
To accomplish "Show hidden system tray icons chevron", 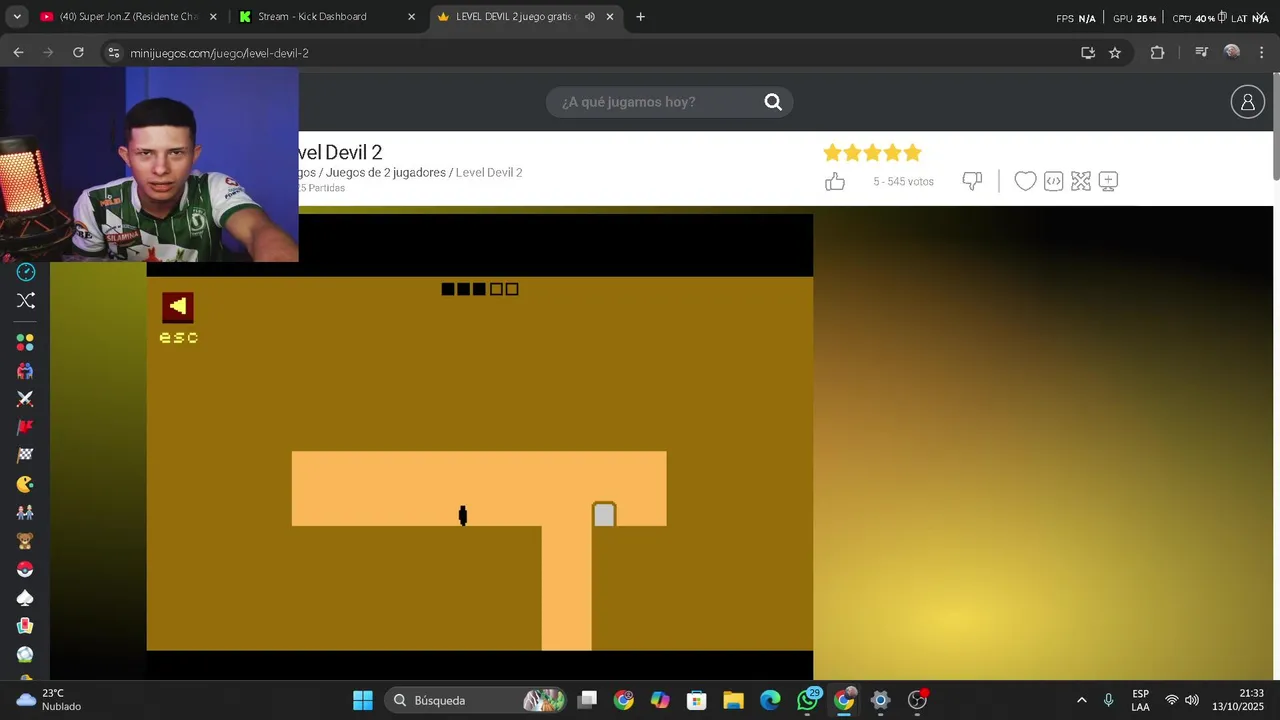I will [1081, 700].
